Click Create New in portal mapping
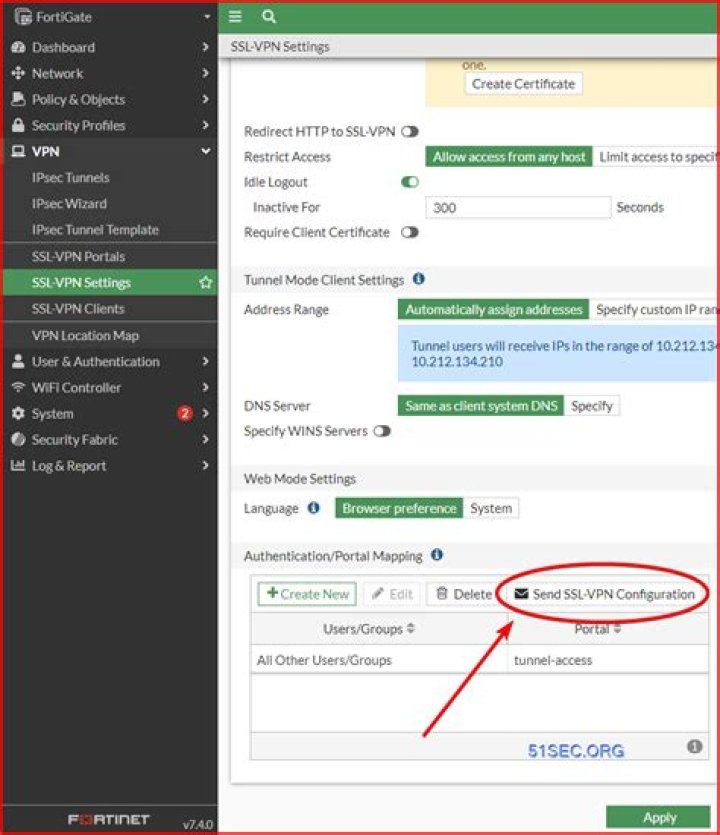The height and width of the screenshot is (835, 720). (307, 594)
